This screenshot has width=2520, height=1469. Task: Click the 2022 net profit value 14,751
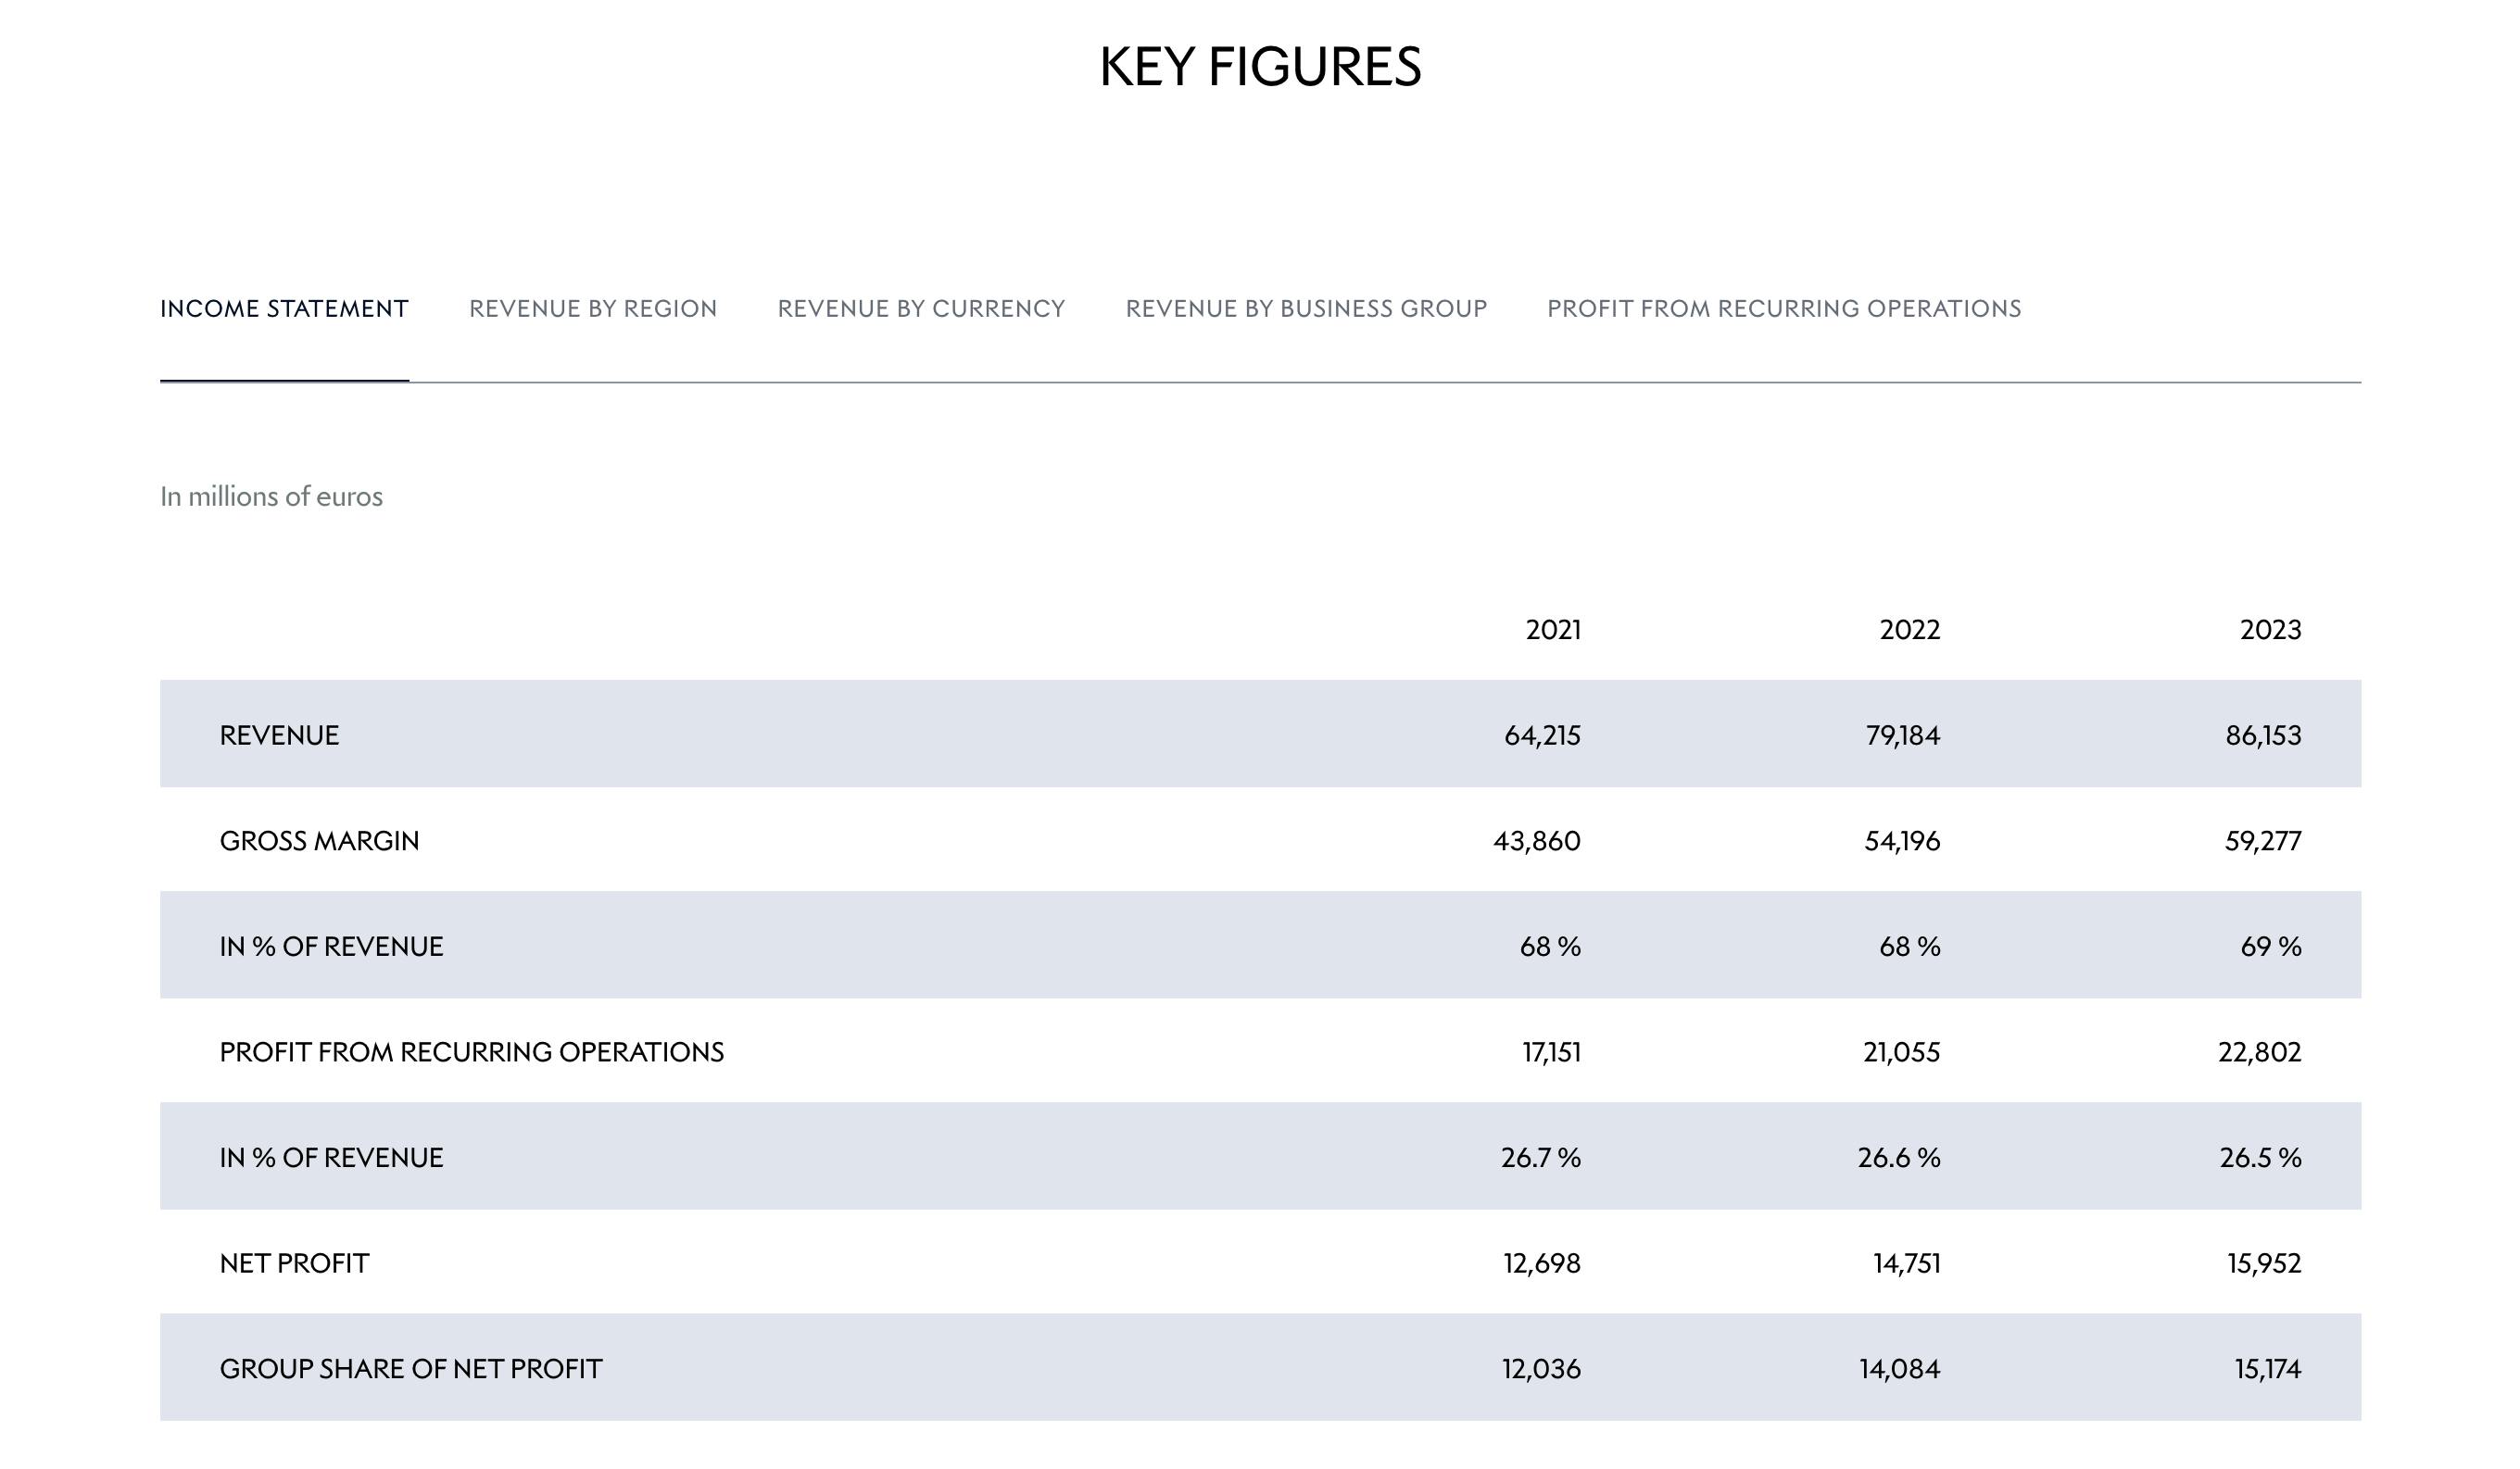point(1906,1263)
